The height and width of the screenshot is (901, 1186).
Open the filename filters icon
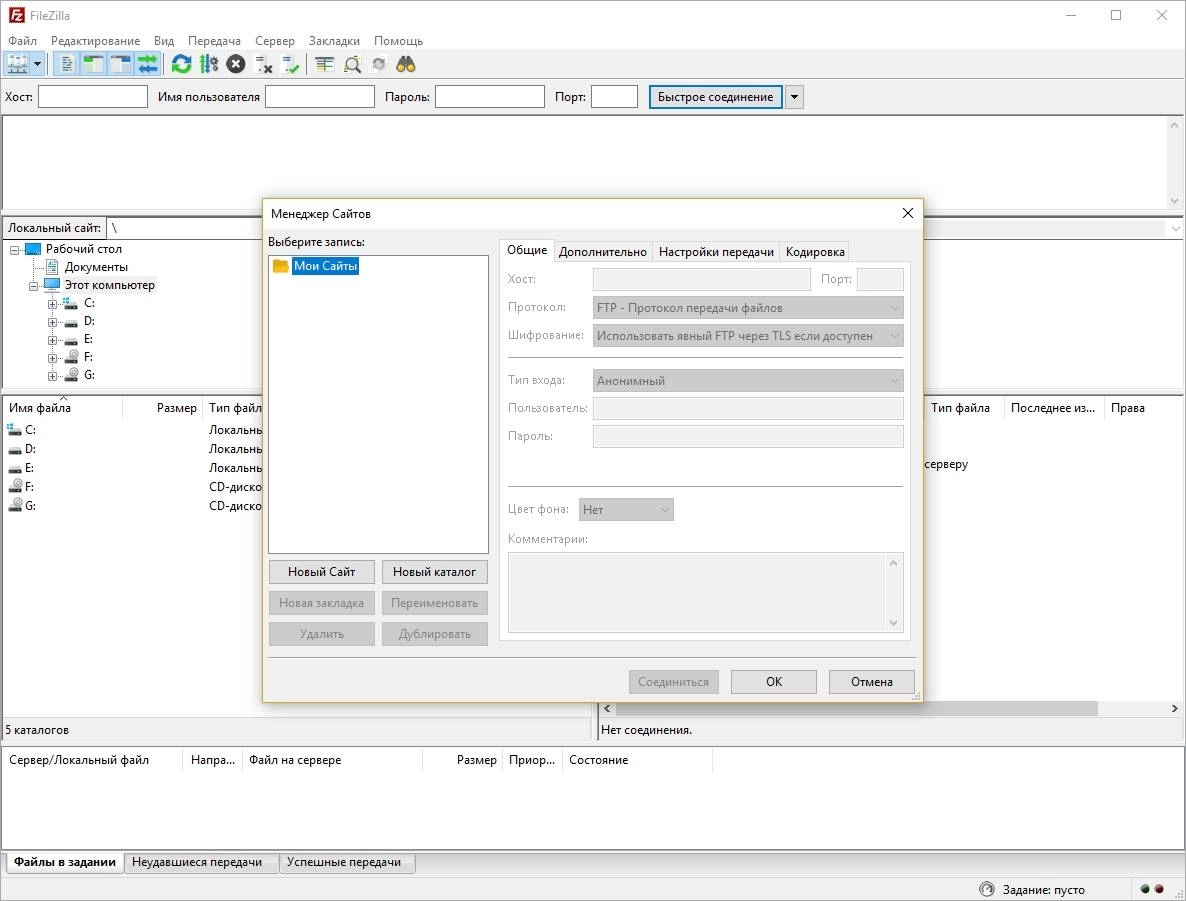point(324,64)
